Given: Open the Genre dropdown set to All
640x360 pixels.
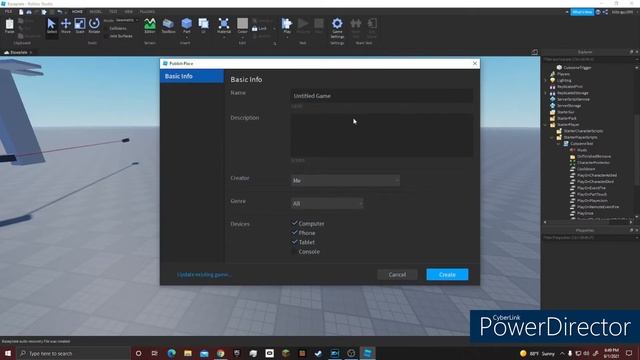Looking at the screenshot, I should click(327, 203).
